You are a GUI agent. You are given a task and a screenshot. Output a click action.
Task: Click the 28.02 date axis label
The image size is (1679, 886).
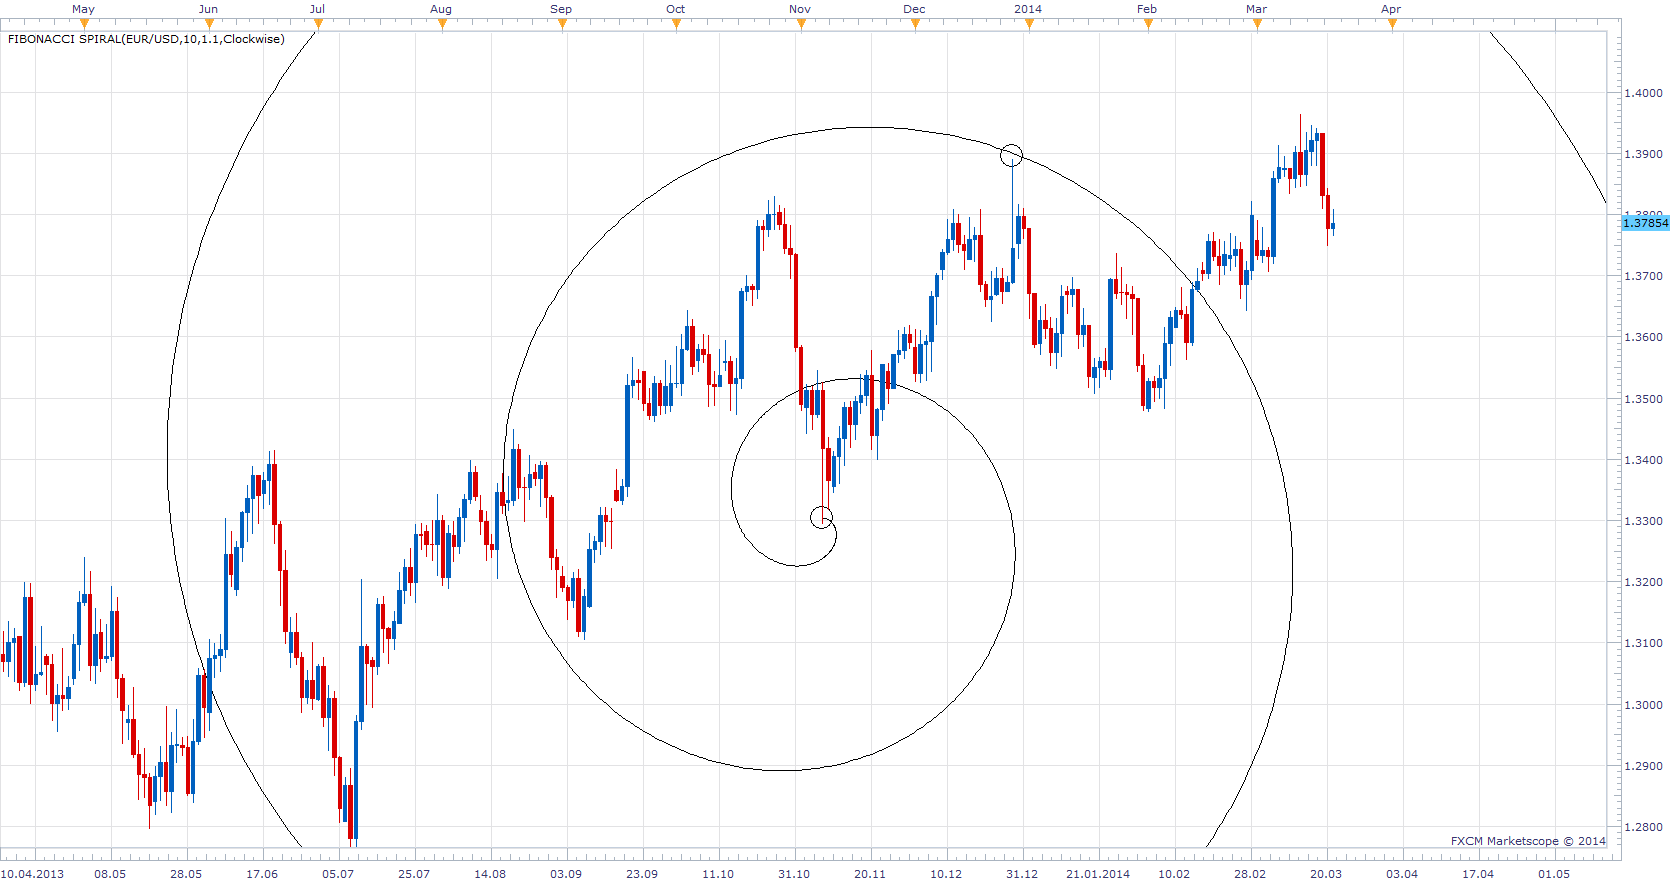click(1250, 874)
